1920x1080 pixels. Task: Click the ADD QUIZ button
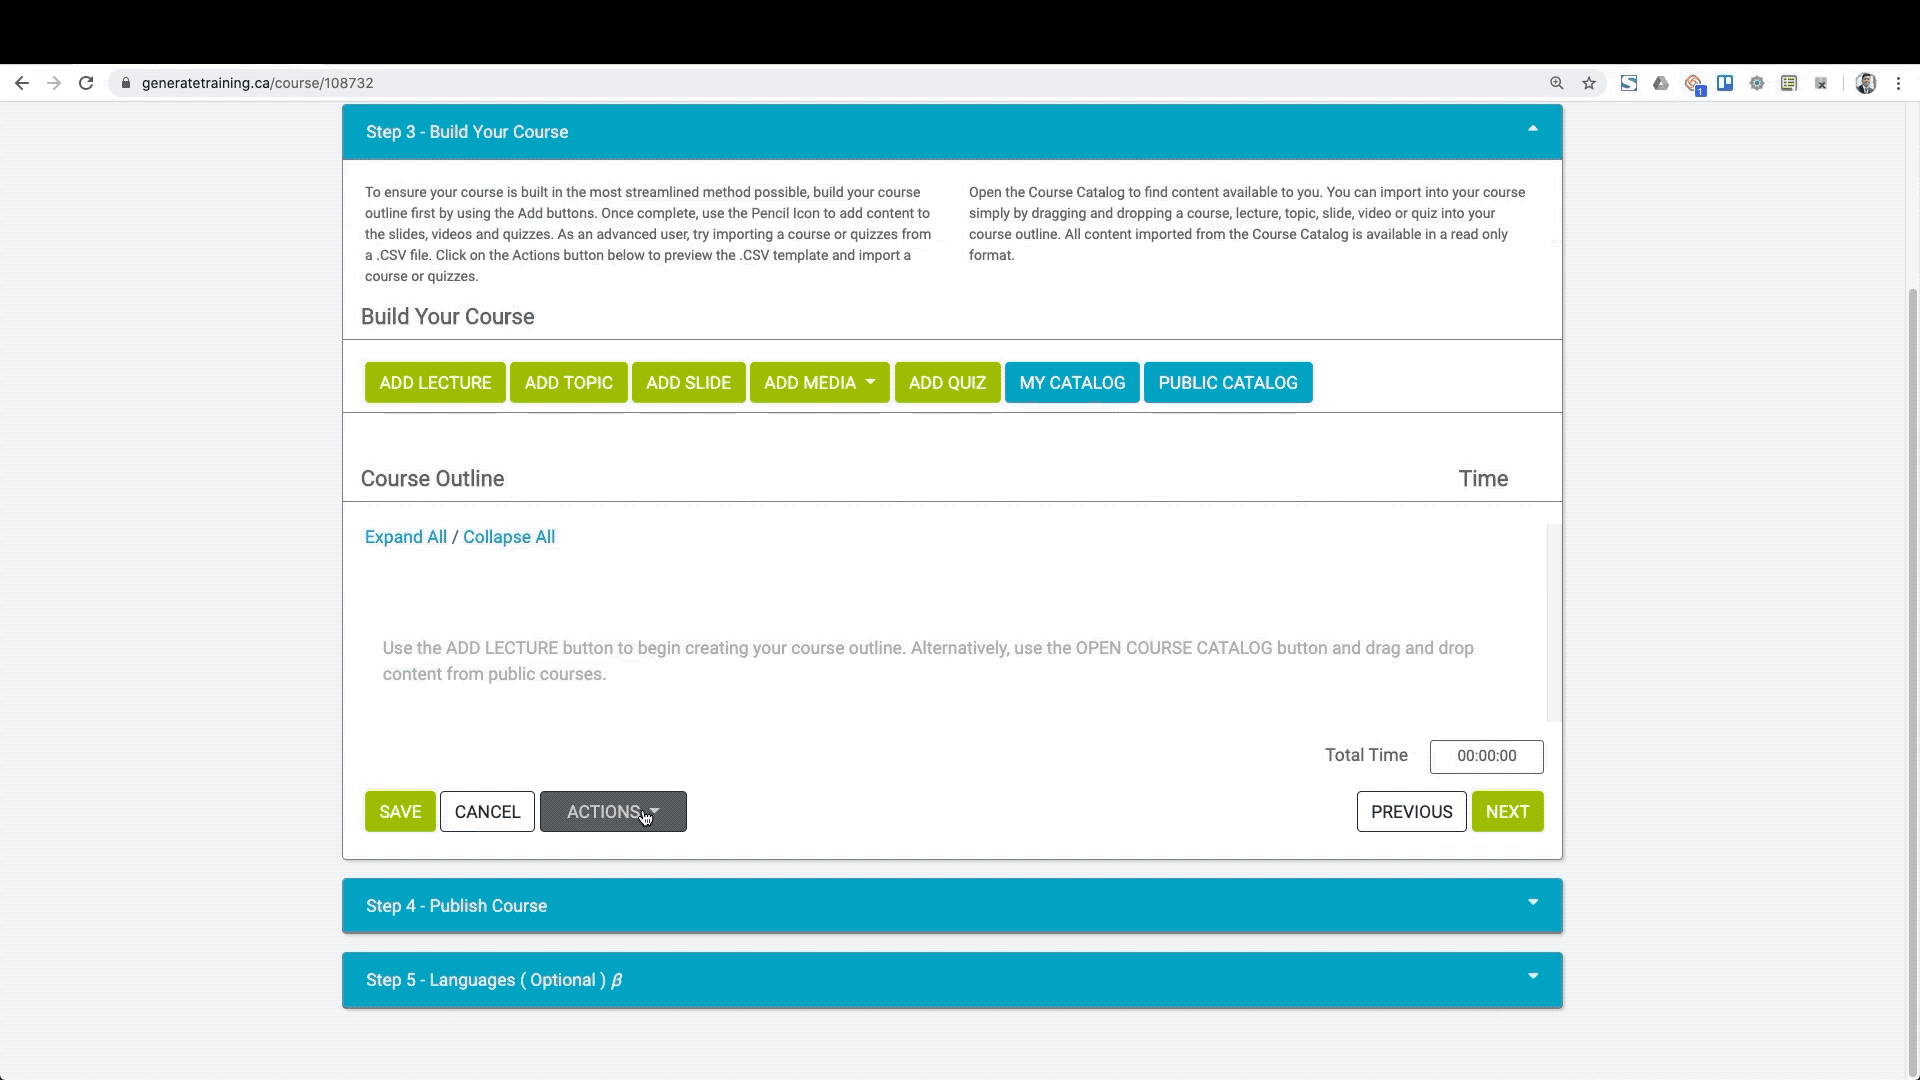tap(947, 383)
